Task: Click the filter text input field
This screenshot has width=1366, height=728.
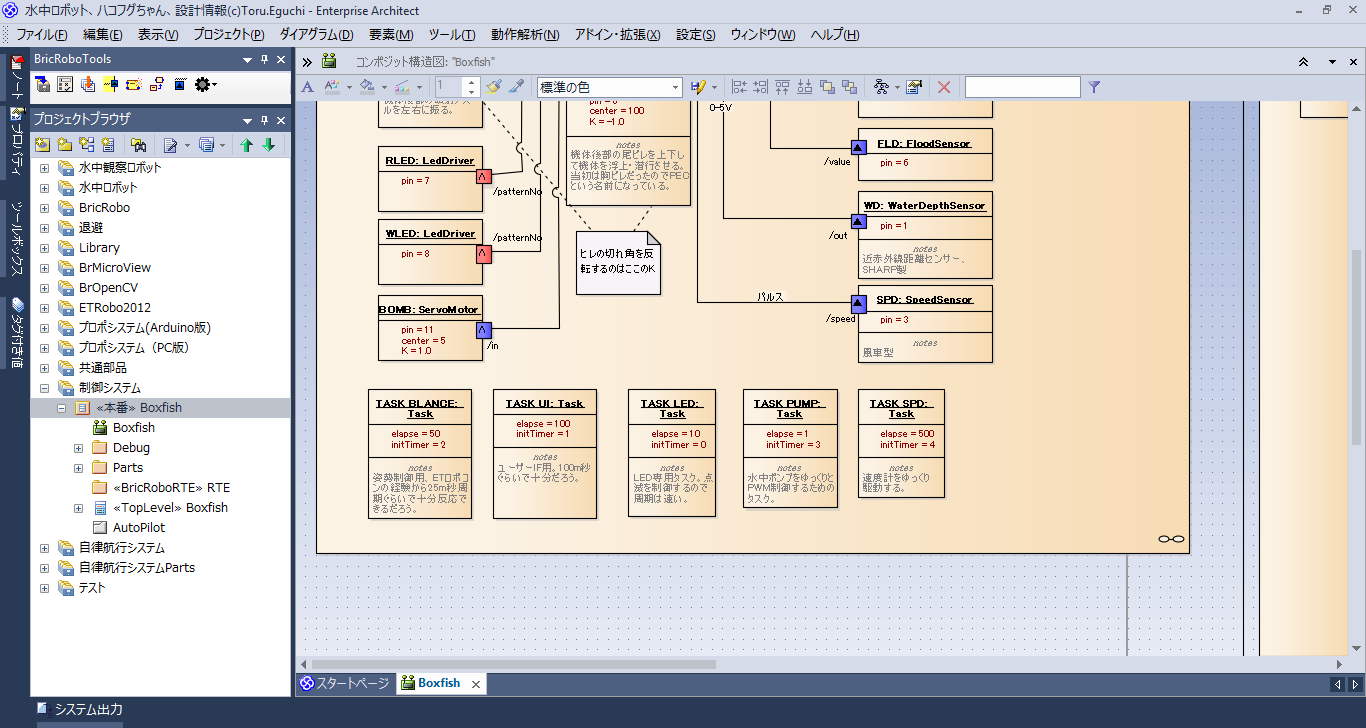Action: pyautogui.click(x=1023, y=88)
